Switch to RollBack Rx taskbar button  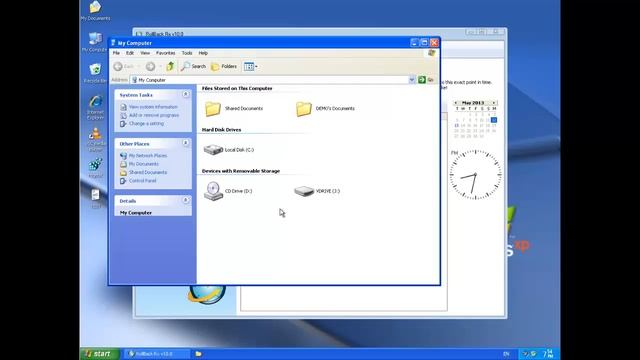(x=156, y=354)
